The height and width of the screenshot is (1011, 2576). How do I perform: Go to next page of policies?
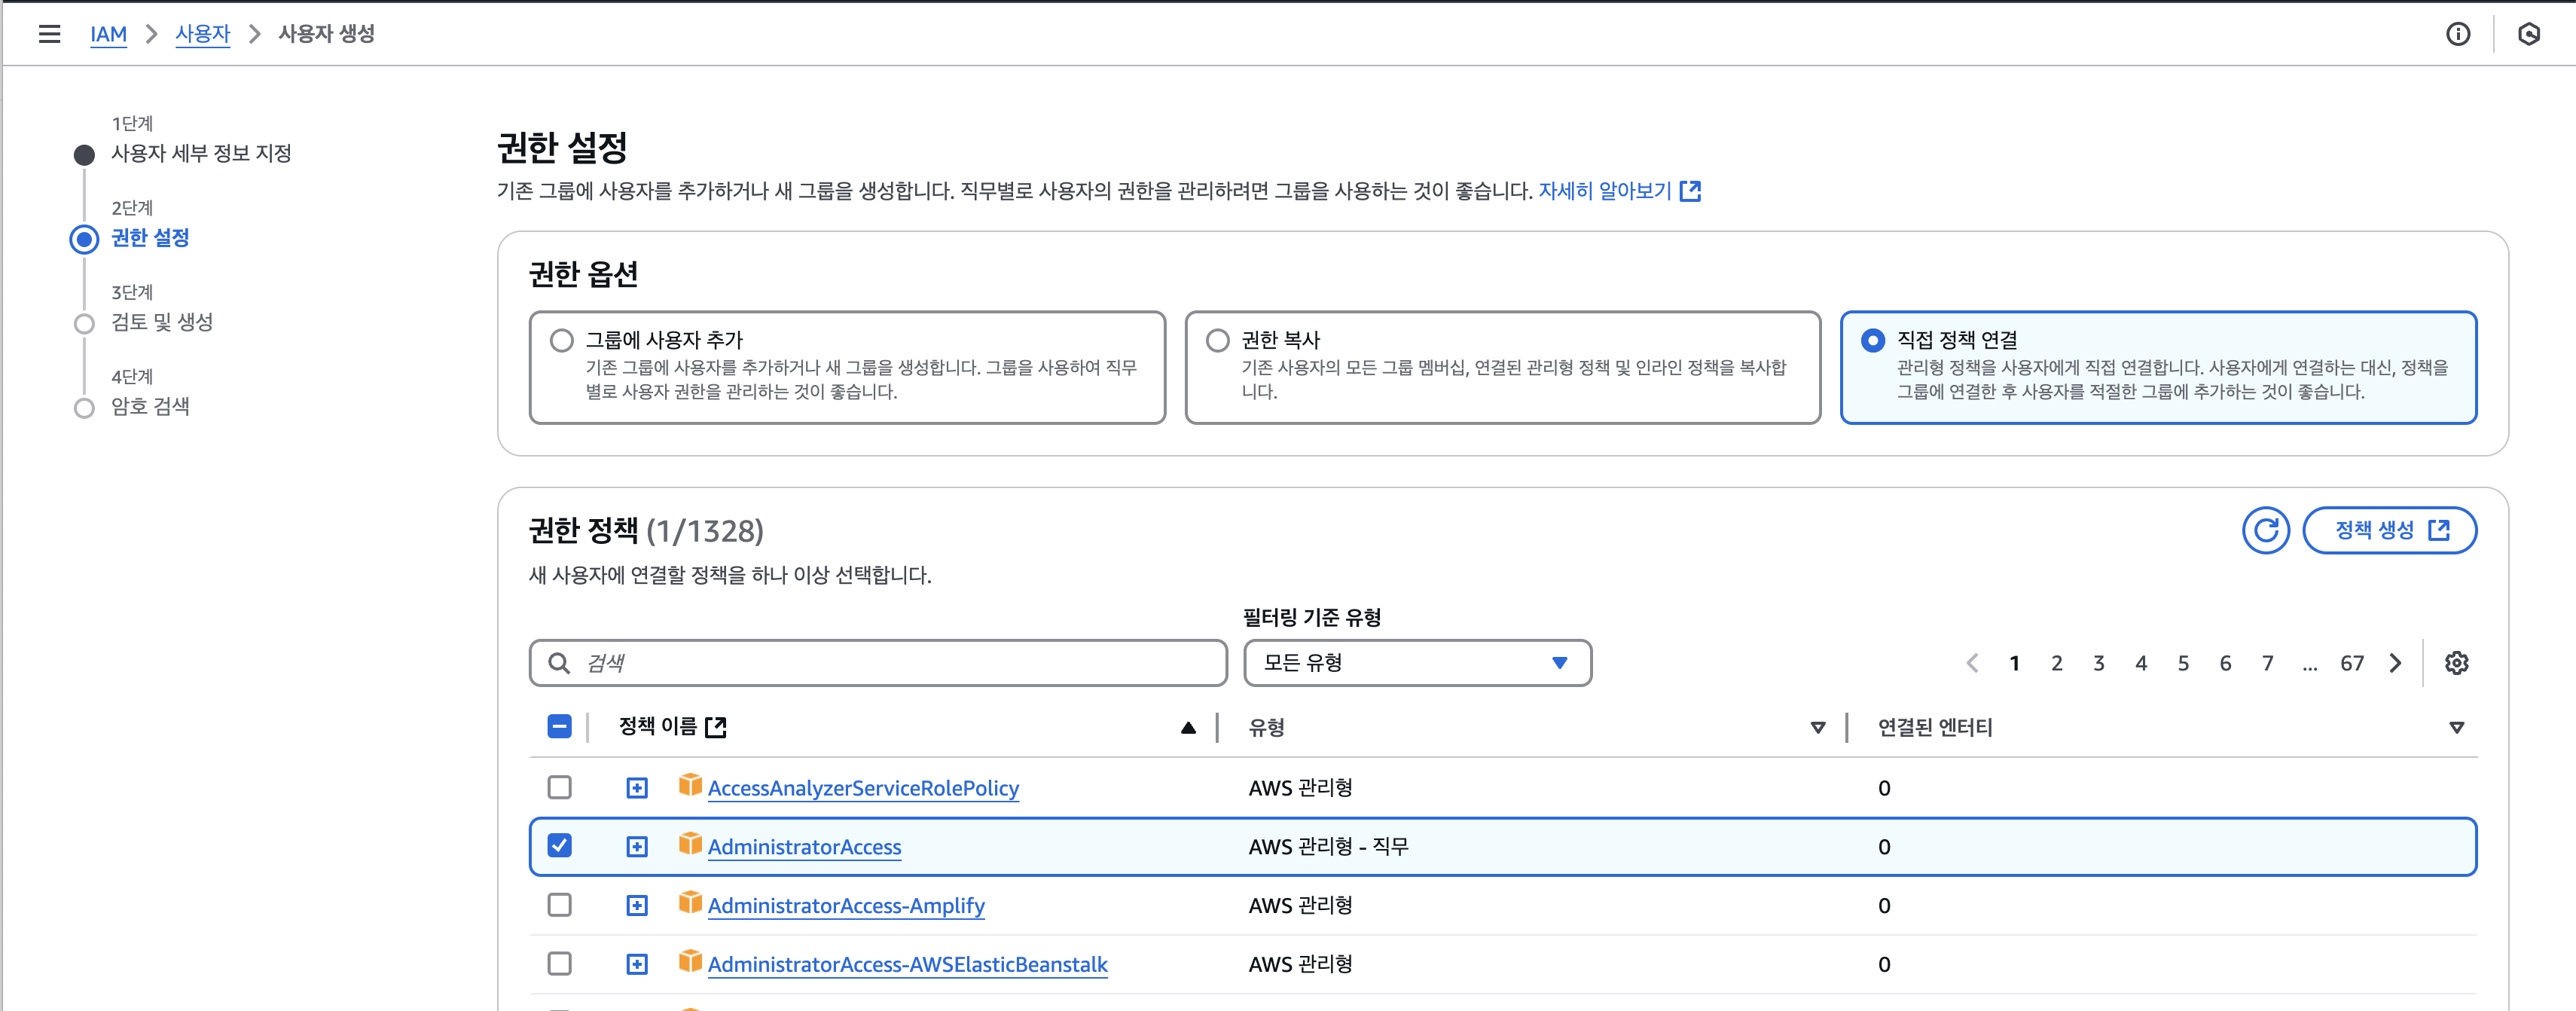[x=2395, y=663]
